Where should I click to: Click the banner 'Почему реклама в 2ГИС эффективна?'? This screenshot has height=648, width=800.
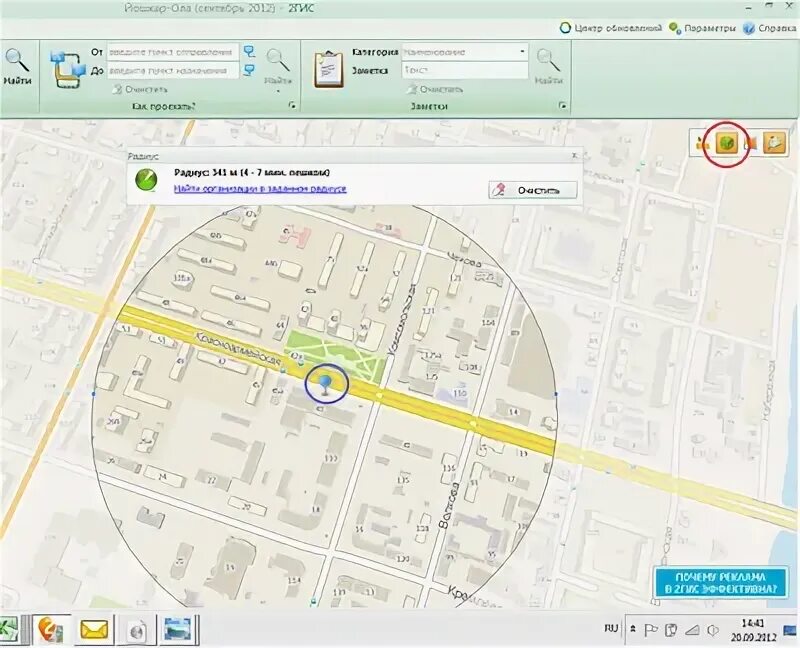(722, 584)
